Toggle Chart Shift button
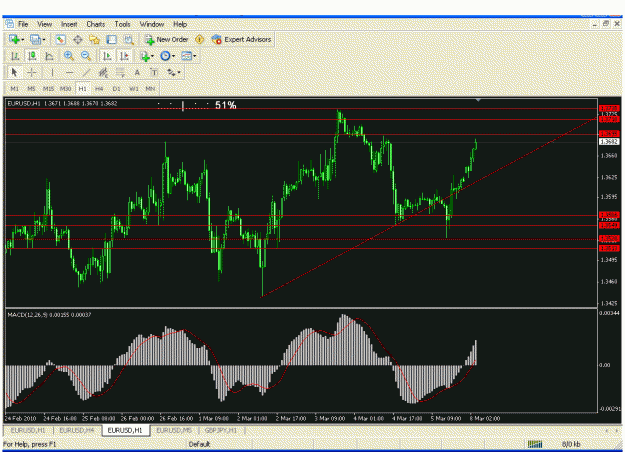The image size is (625, 452). [124, 56]
